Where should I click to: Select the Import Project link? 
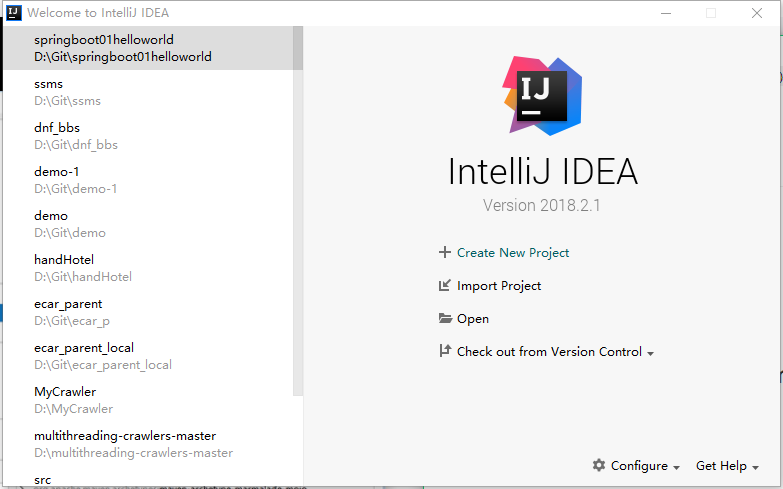(499, 286)
